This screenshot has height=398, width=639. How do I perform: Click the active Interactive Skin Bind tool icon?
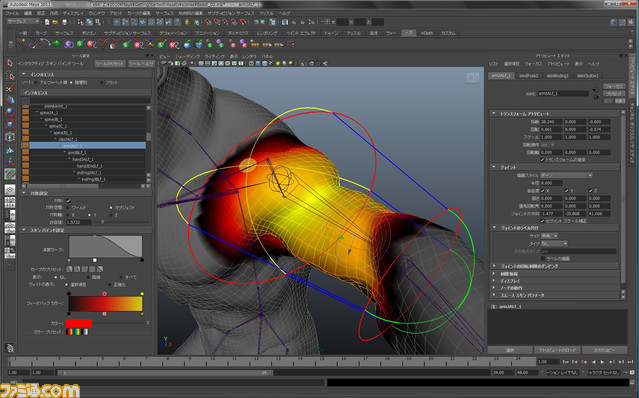pos(10,174)
